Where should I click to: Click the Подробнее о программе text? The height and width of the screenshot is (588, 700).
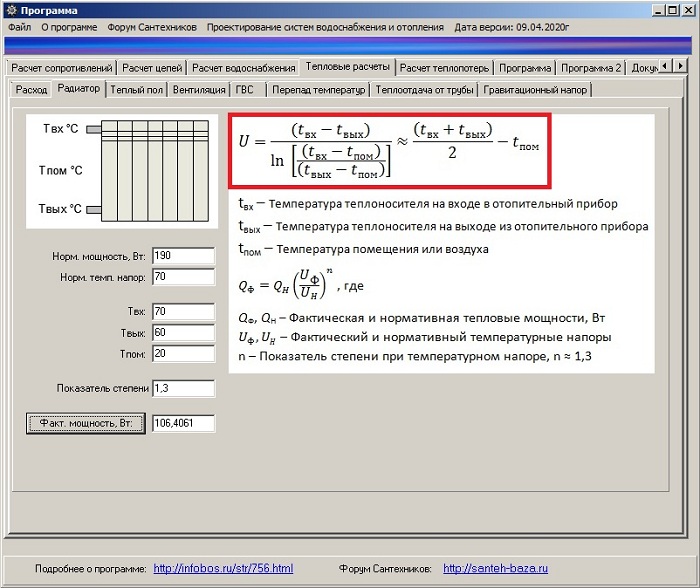tap(91, 569)
